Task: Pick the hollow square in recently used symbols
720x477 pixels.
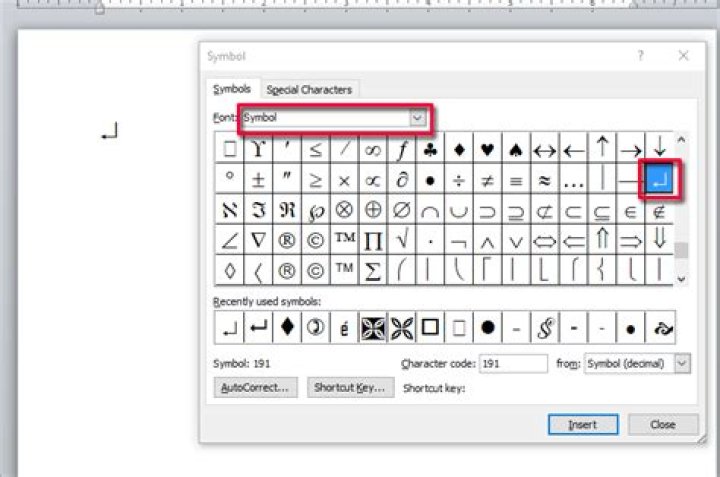Action: pos(430,327)
